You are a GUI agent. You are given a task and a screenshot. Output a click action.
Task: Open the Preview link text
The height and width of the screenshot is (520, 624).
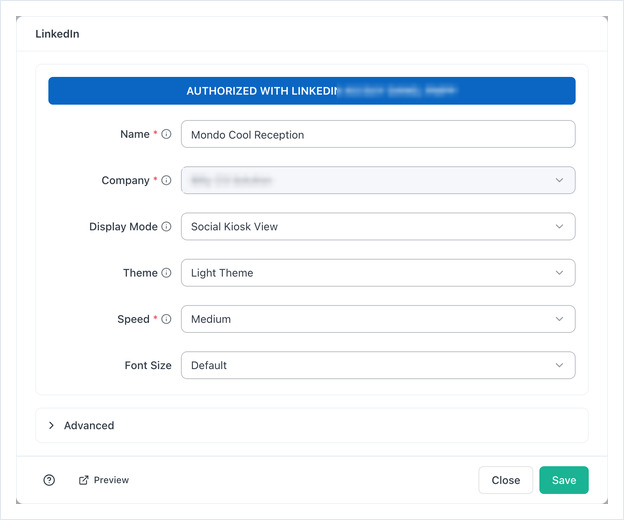(x=111, y=480)
